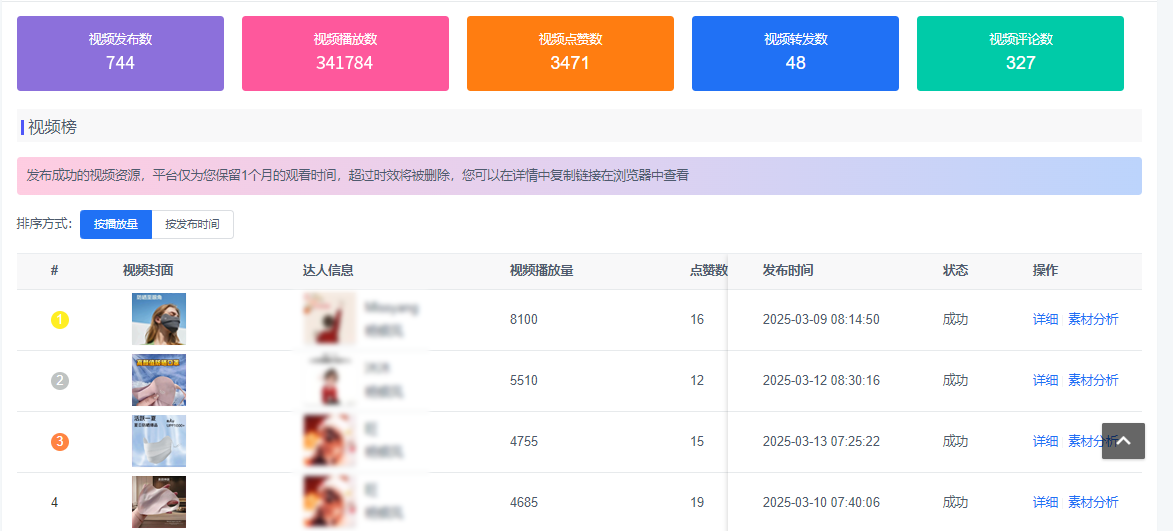Image resolution: width=1173 pixels, height=531 pixels.
Task: Click the purple 视频发布数 stat card
Action: point(120,53)
